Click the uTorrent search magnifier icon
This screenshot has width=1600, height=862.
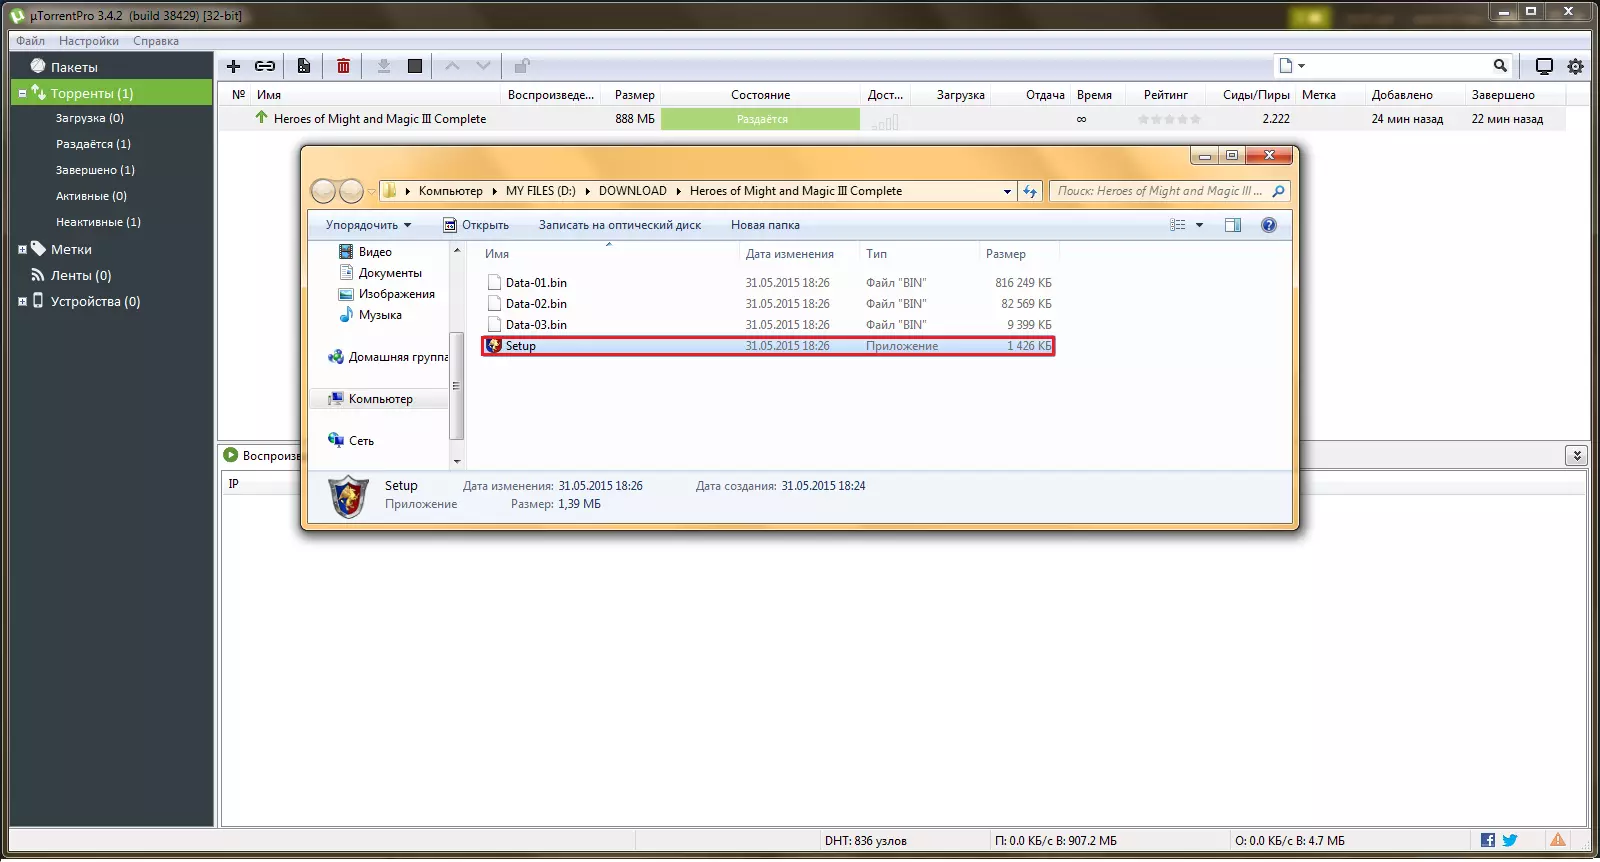(x=1500, y=66)
